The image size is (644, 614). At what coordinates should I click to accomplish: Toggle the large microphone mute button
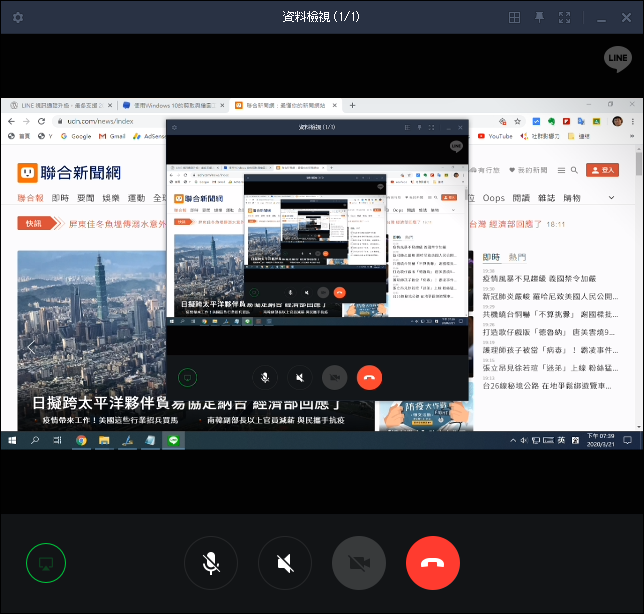click(x=211, y=563)
